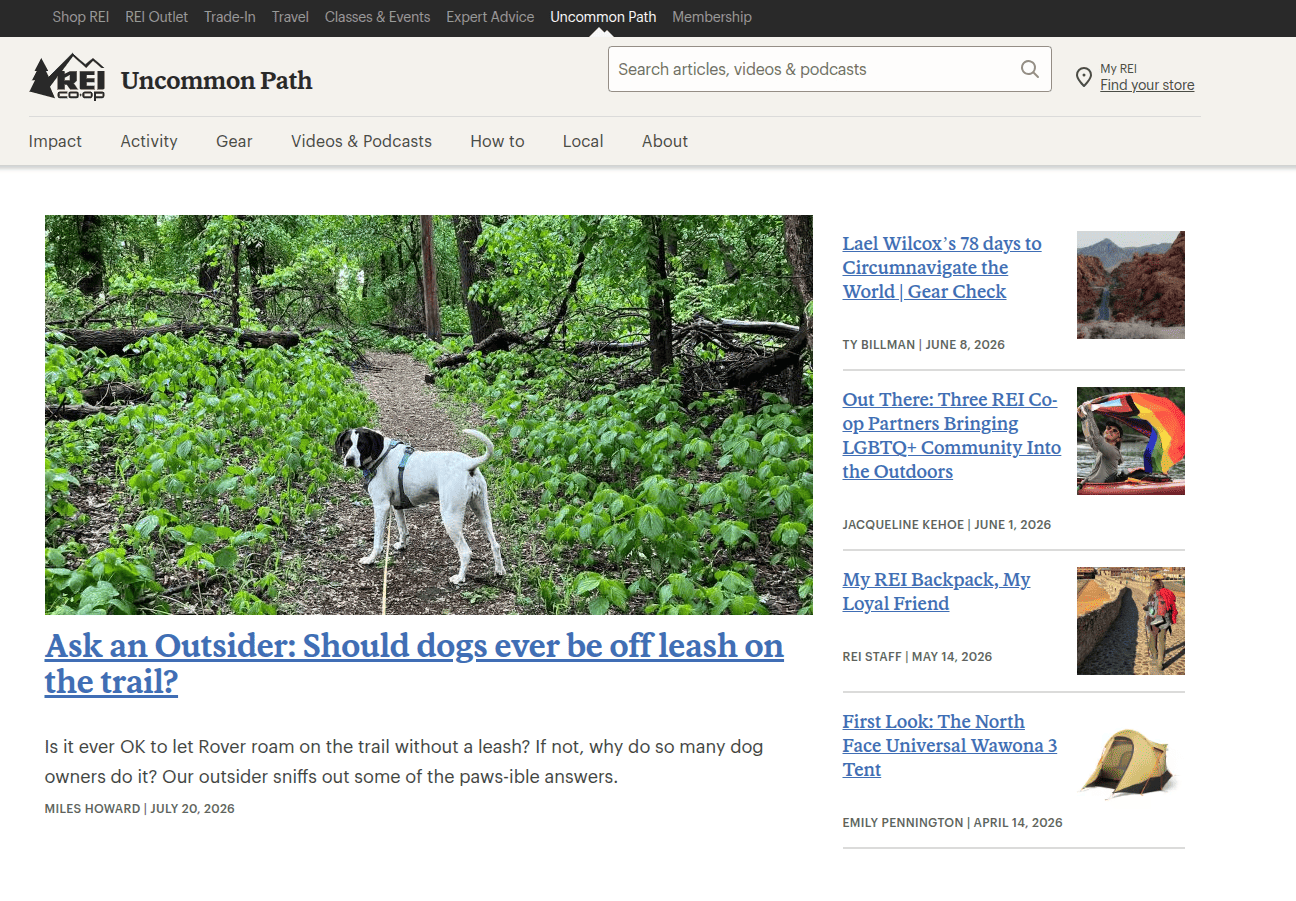Open the Local navigation menu
The height and width of the screenshot is (901, 1296).
coord(583,141)
